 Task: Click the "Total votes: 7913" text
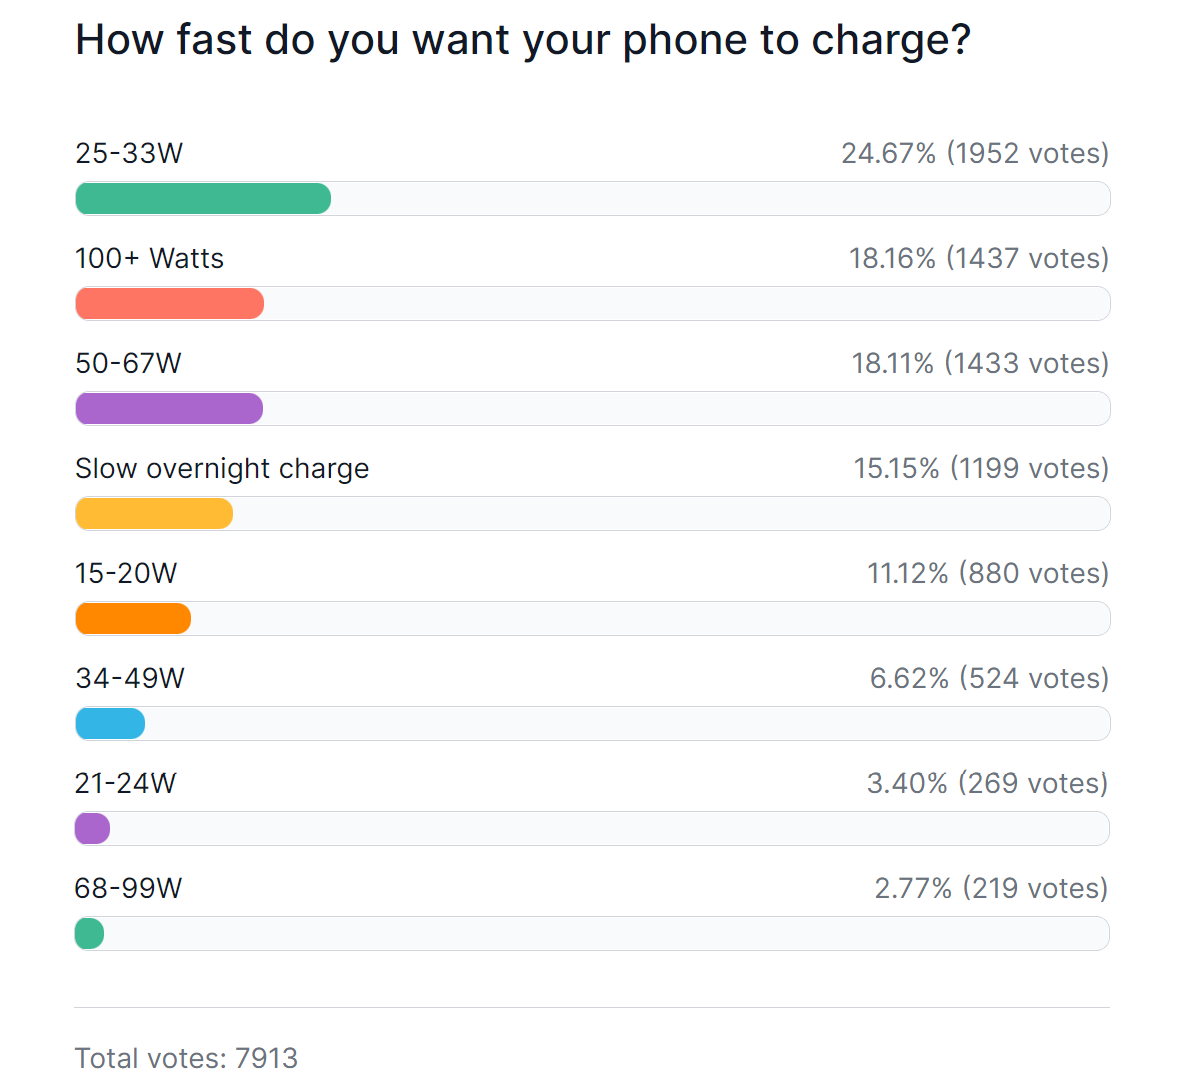coord(186,1058)
